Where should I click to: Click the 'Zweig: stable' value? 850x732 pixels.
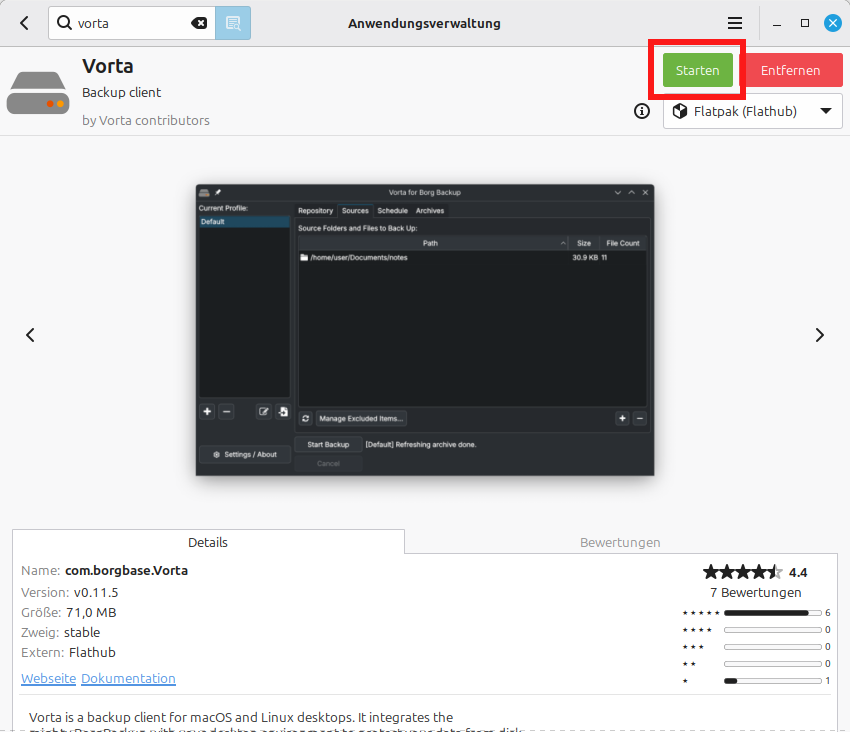[x=82, y=632]
